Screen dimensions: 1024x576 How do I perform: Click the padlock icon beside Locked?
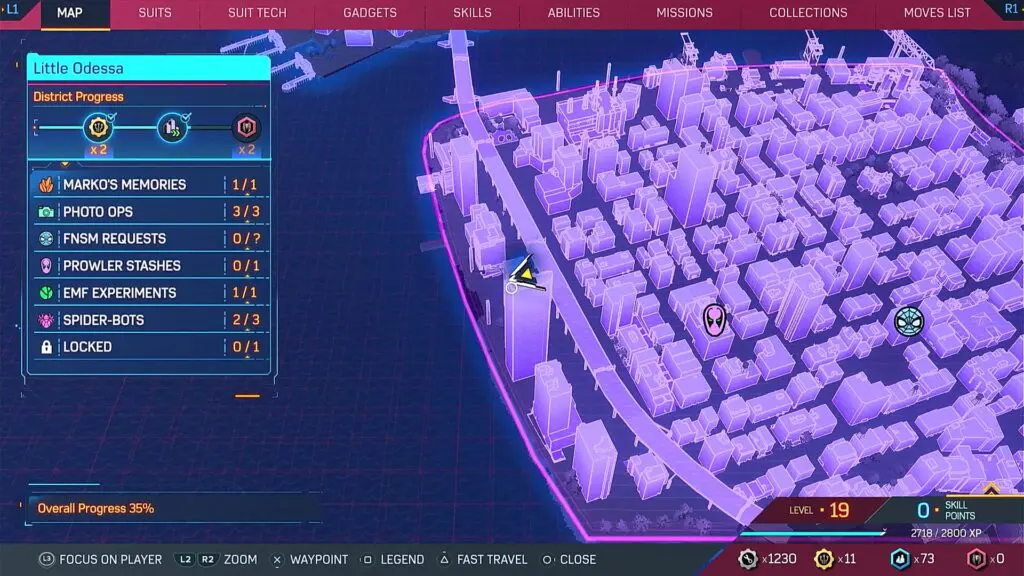click(x=46, y=347)
